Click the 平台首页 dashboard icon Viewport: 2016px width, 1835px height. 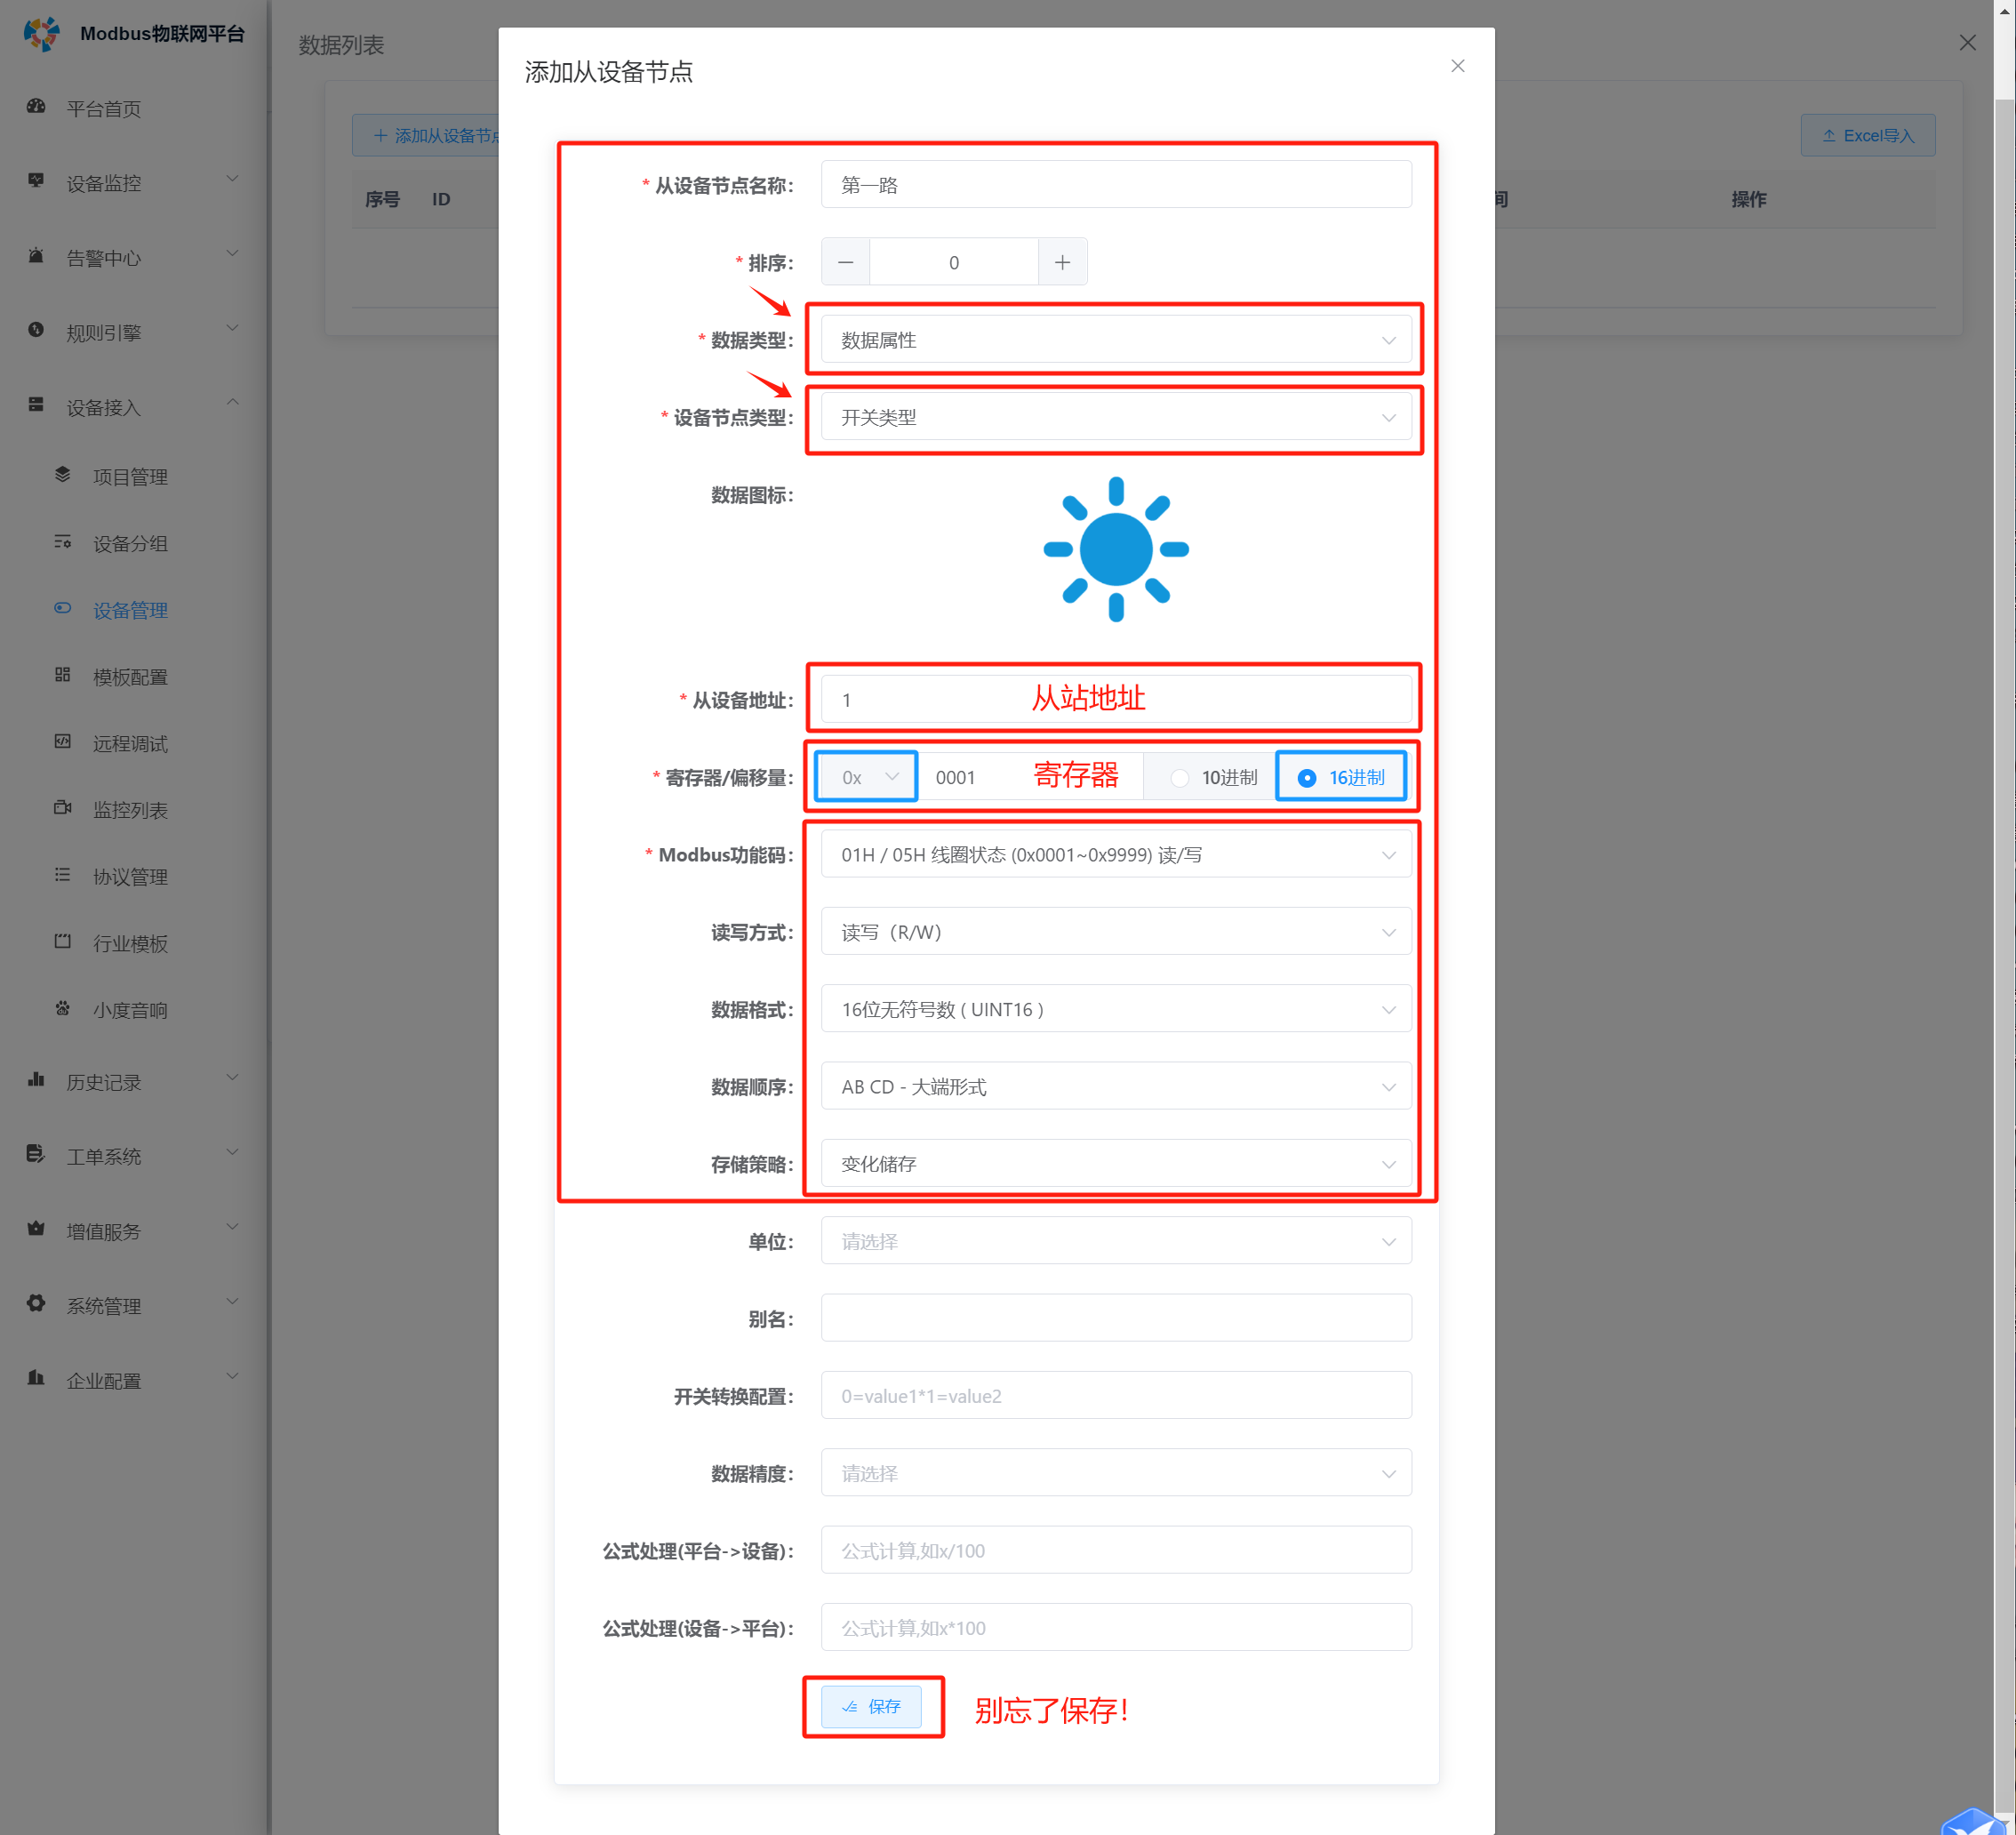(36, 107)
